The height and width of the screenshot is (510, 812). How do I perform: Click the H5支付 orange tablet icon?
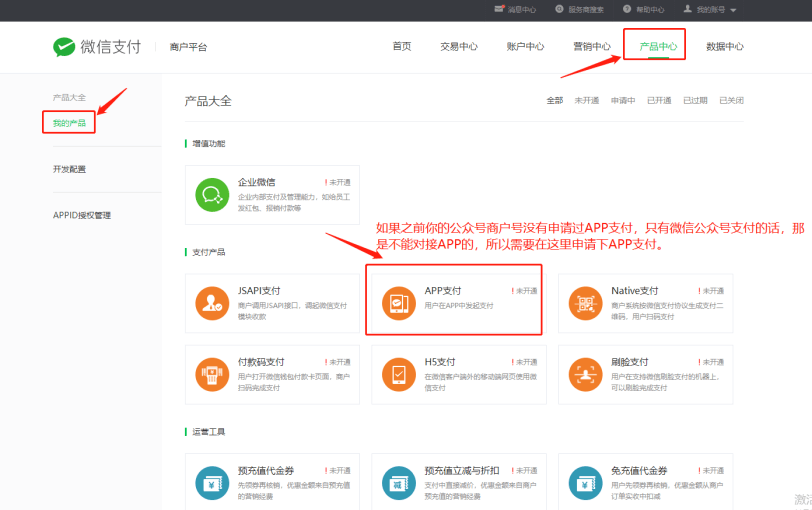pyautogui.click(x=399, y=374)
